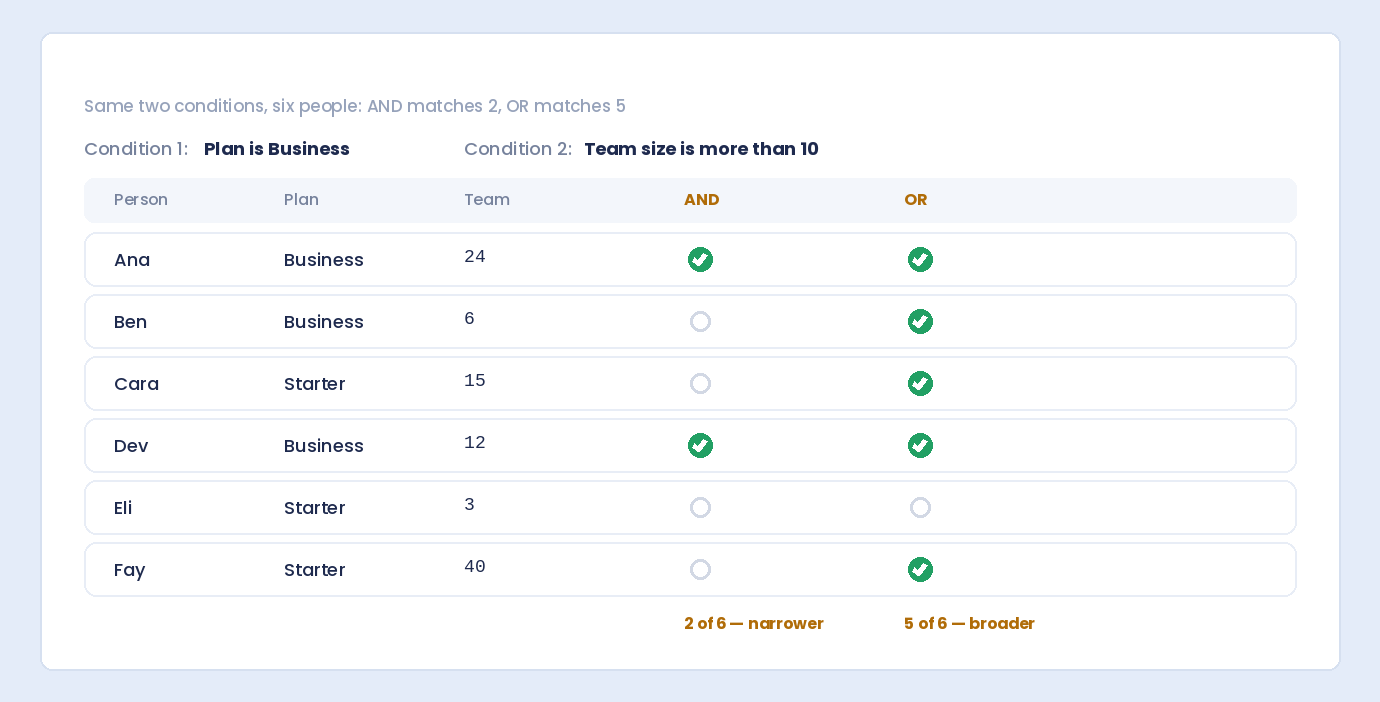
Task: Click the OR checkmark in Dev's row
Action: point(920,446)
